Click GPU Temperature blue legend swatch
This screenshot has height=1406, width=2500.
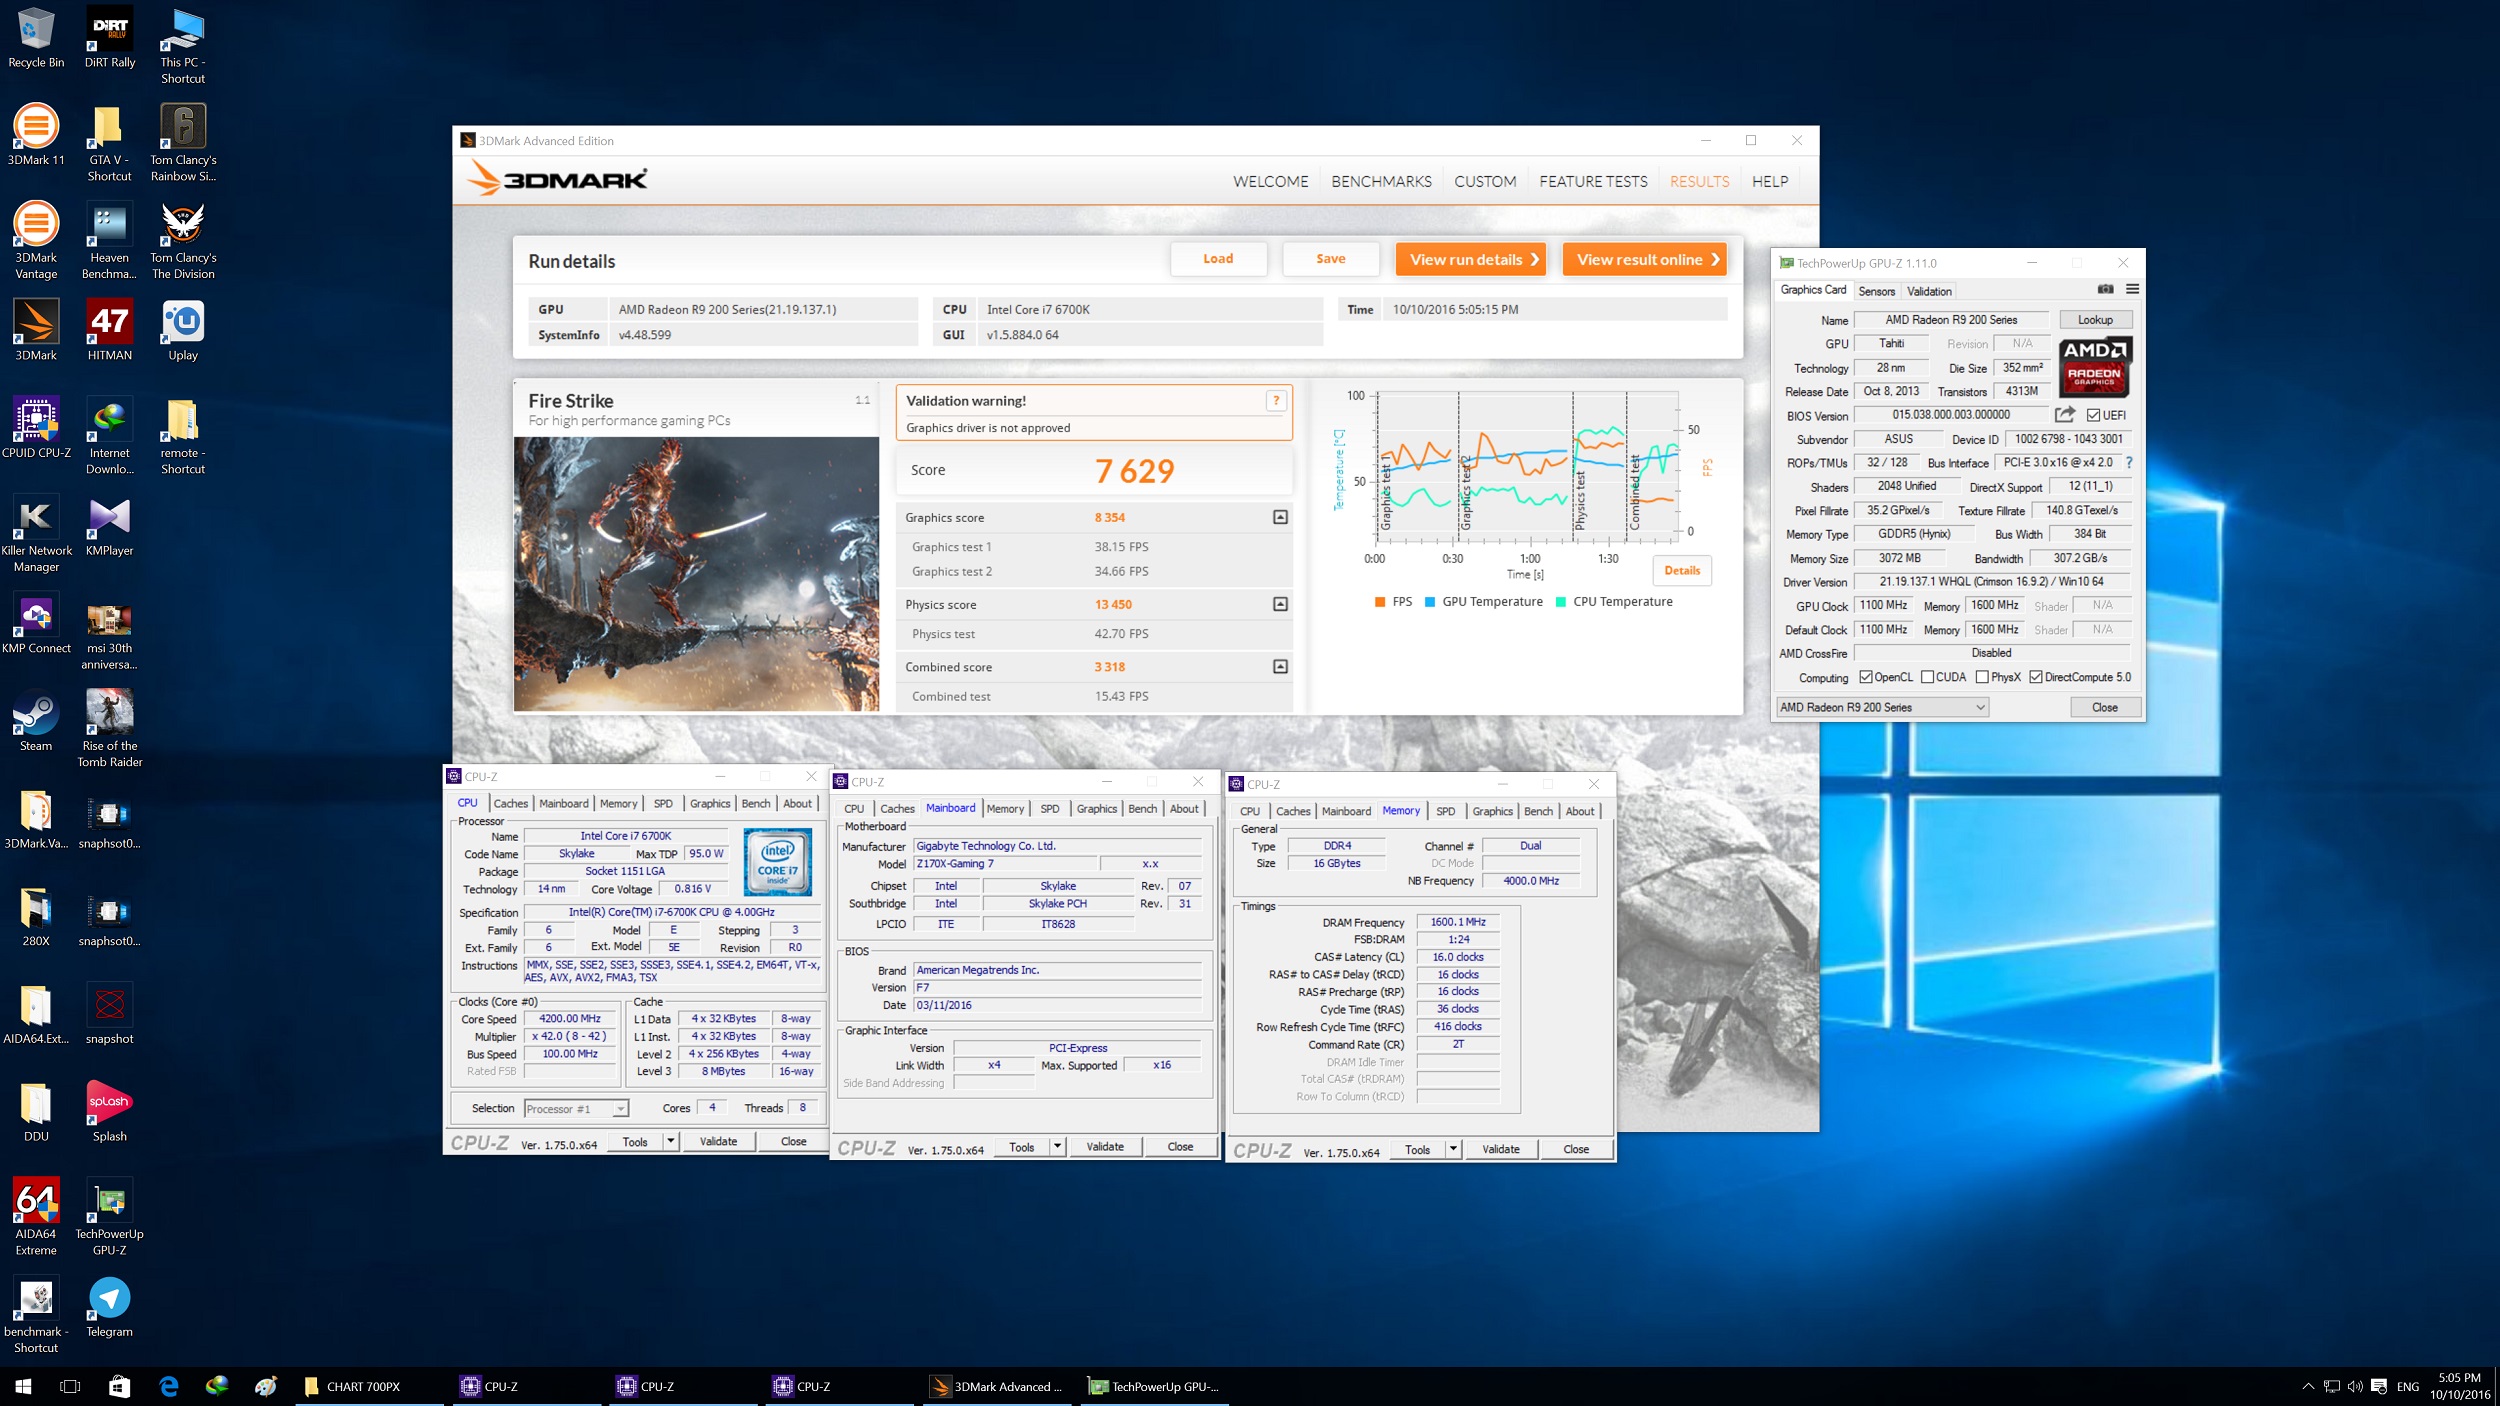click(1430, 602)
